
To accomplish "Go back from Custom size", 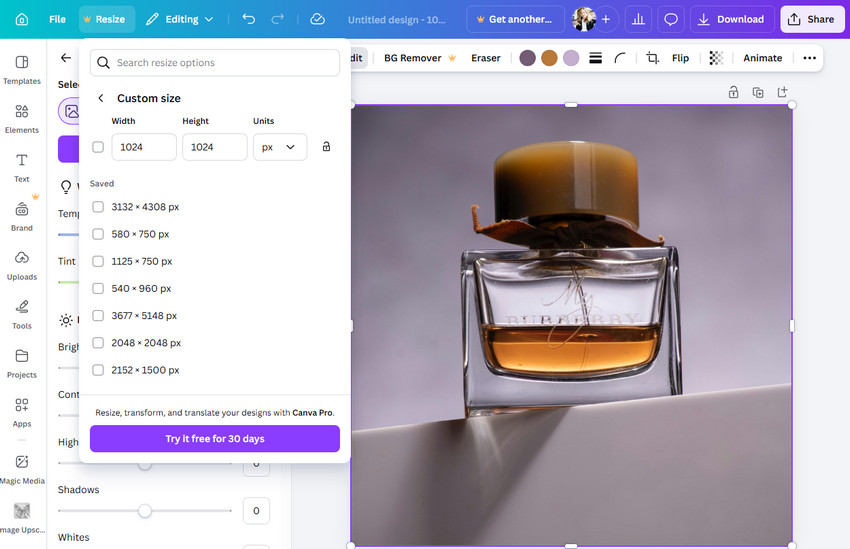I will tap(101, 98).
